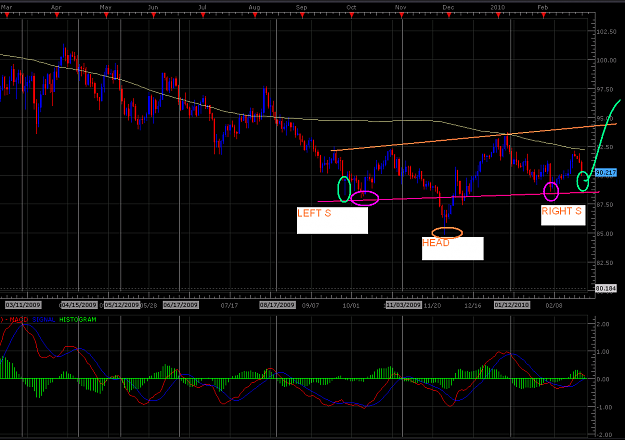Viewport: 625px width, 440px height.
Task: Click the green HISTOGRAM legend label
Action: (78, 320)
